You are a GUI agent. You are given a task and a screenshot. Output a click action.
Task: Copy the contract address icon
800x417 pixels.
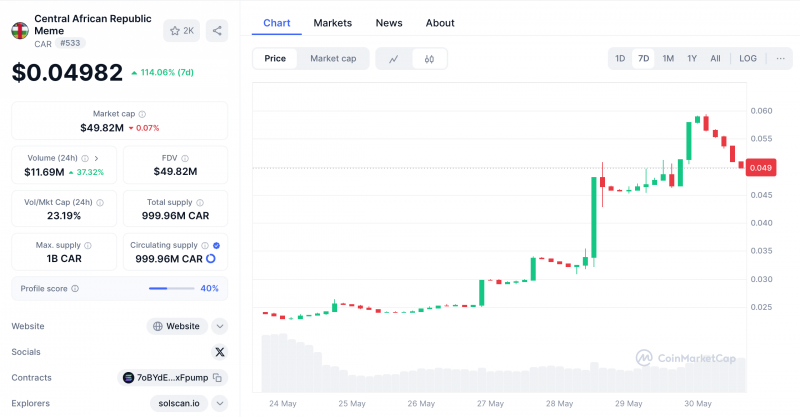[x=217, y=378]
